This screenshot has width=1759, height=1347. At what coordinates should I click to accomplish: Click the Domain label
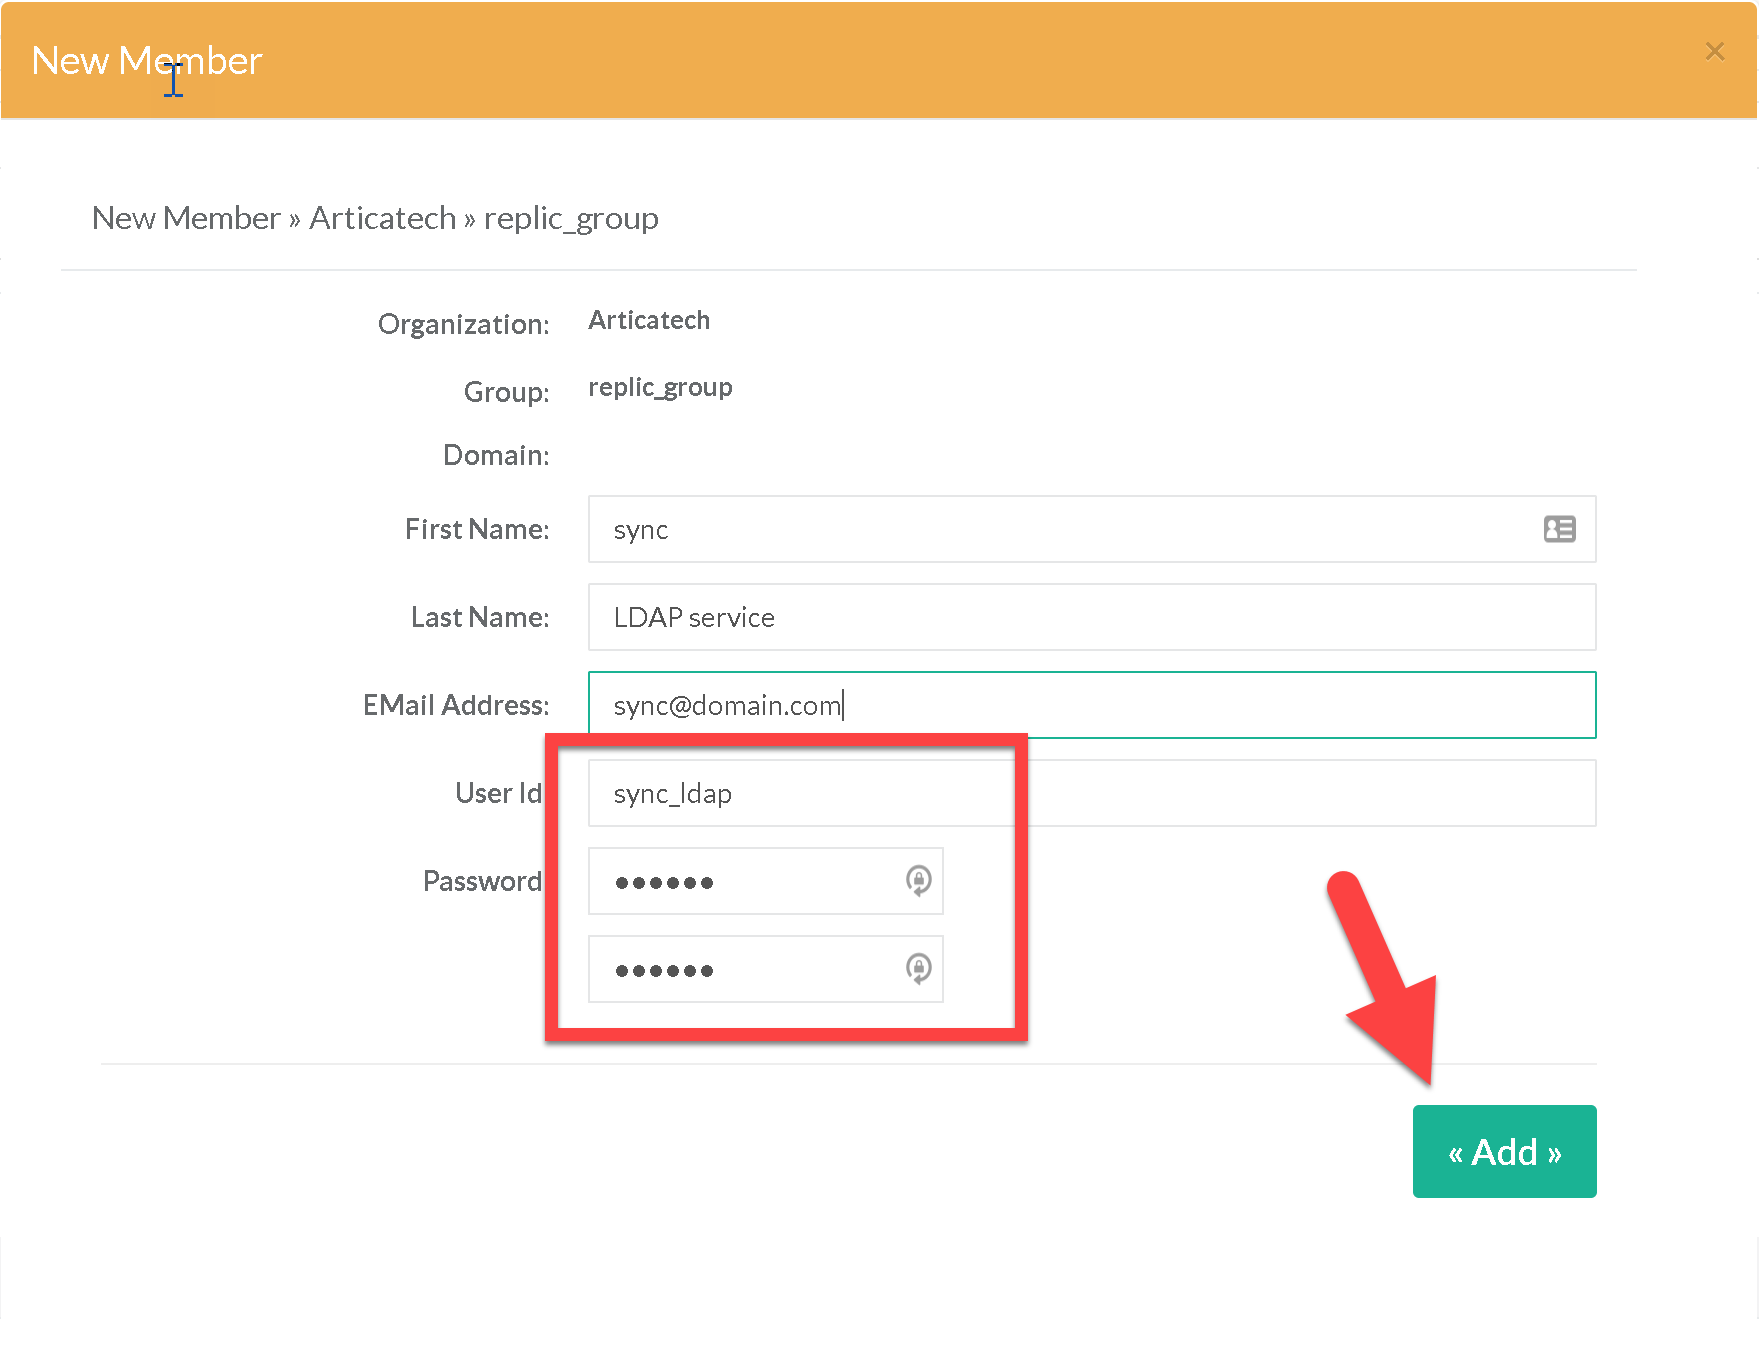pyautogui.click(x=496, y=455)
